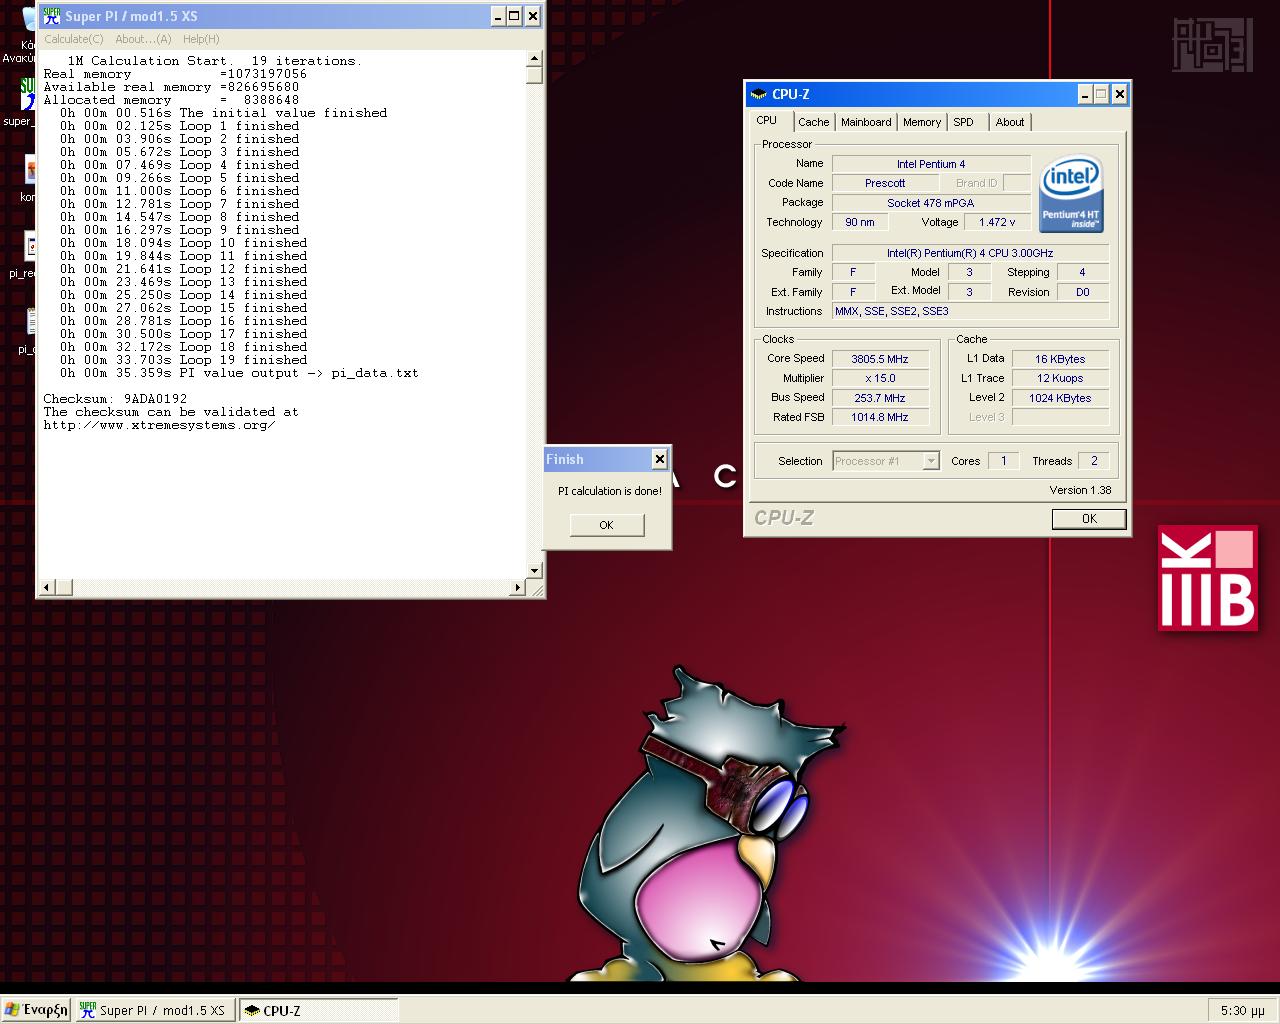
Task: Click the Code Name value Prescott
Action: [885, 183]
